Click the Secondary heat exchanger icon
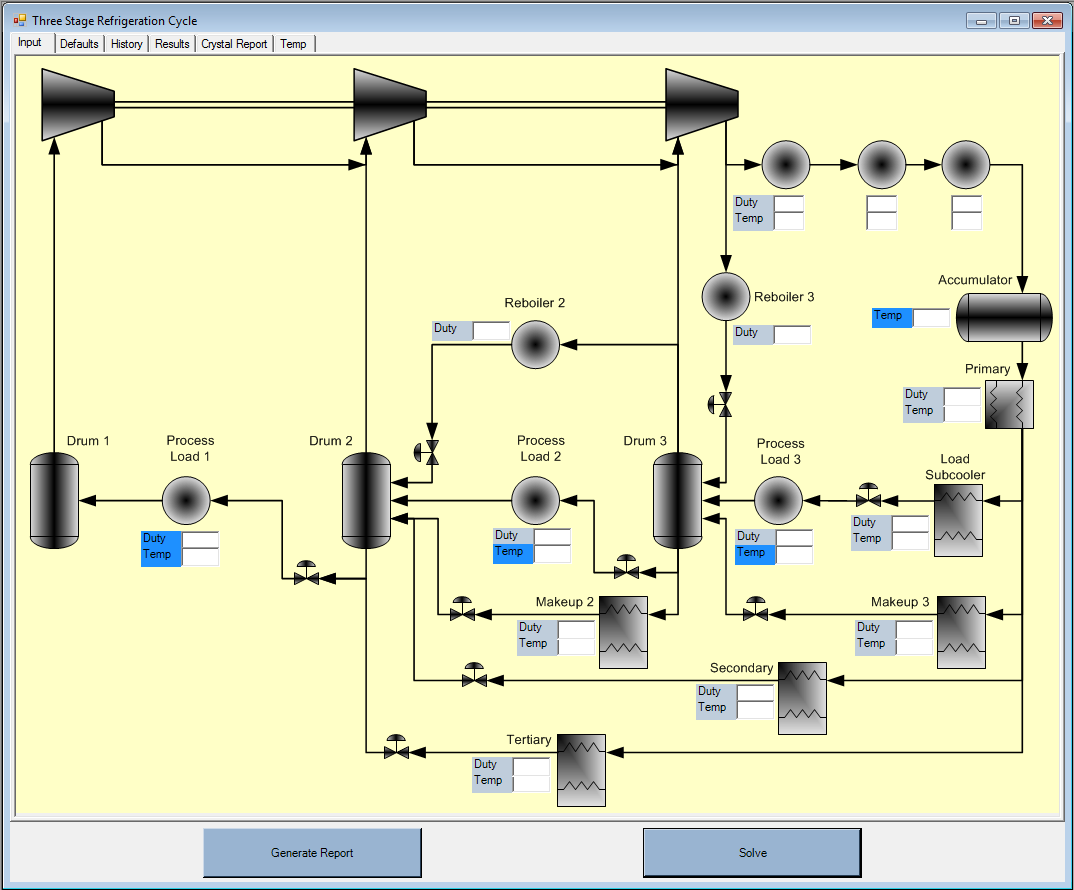The height and width of the screenshot is (890, 1074). [802, 698]
